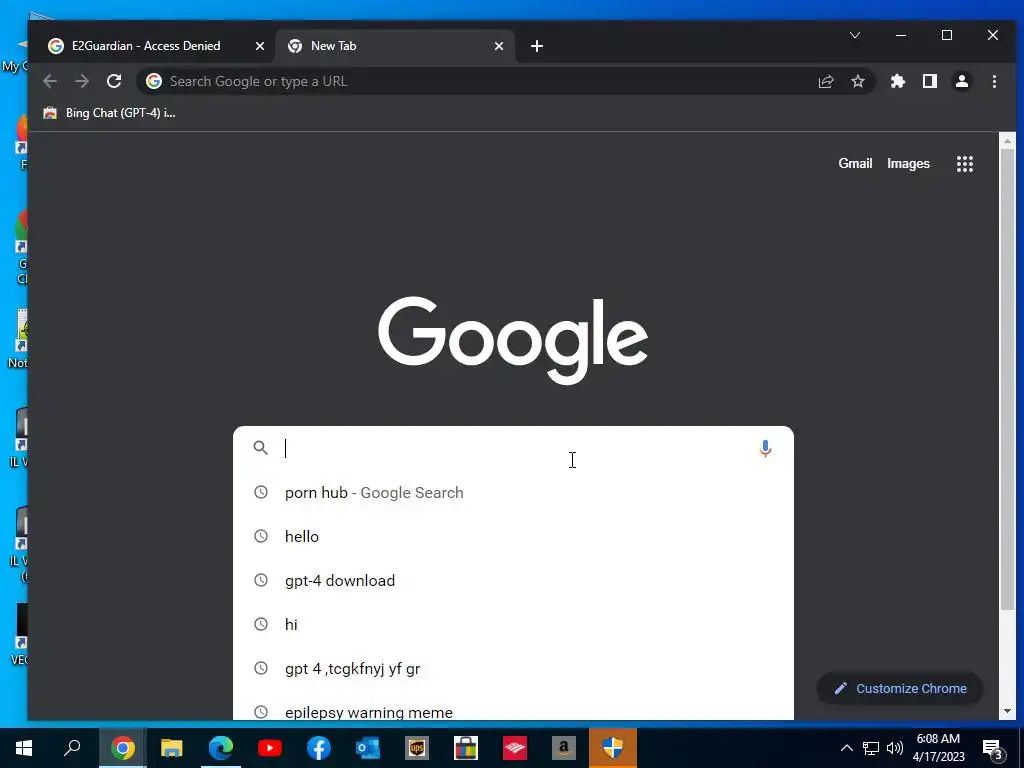The image size is (1024, 768).
Task: Start voice search with the microphone icon
Action: pos(765,449)
